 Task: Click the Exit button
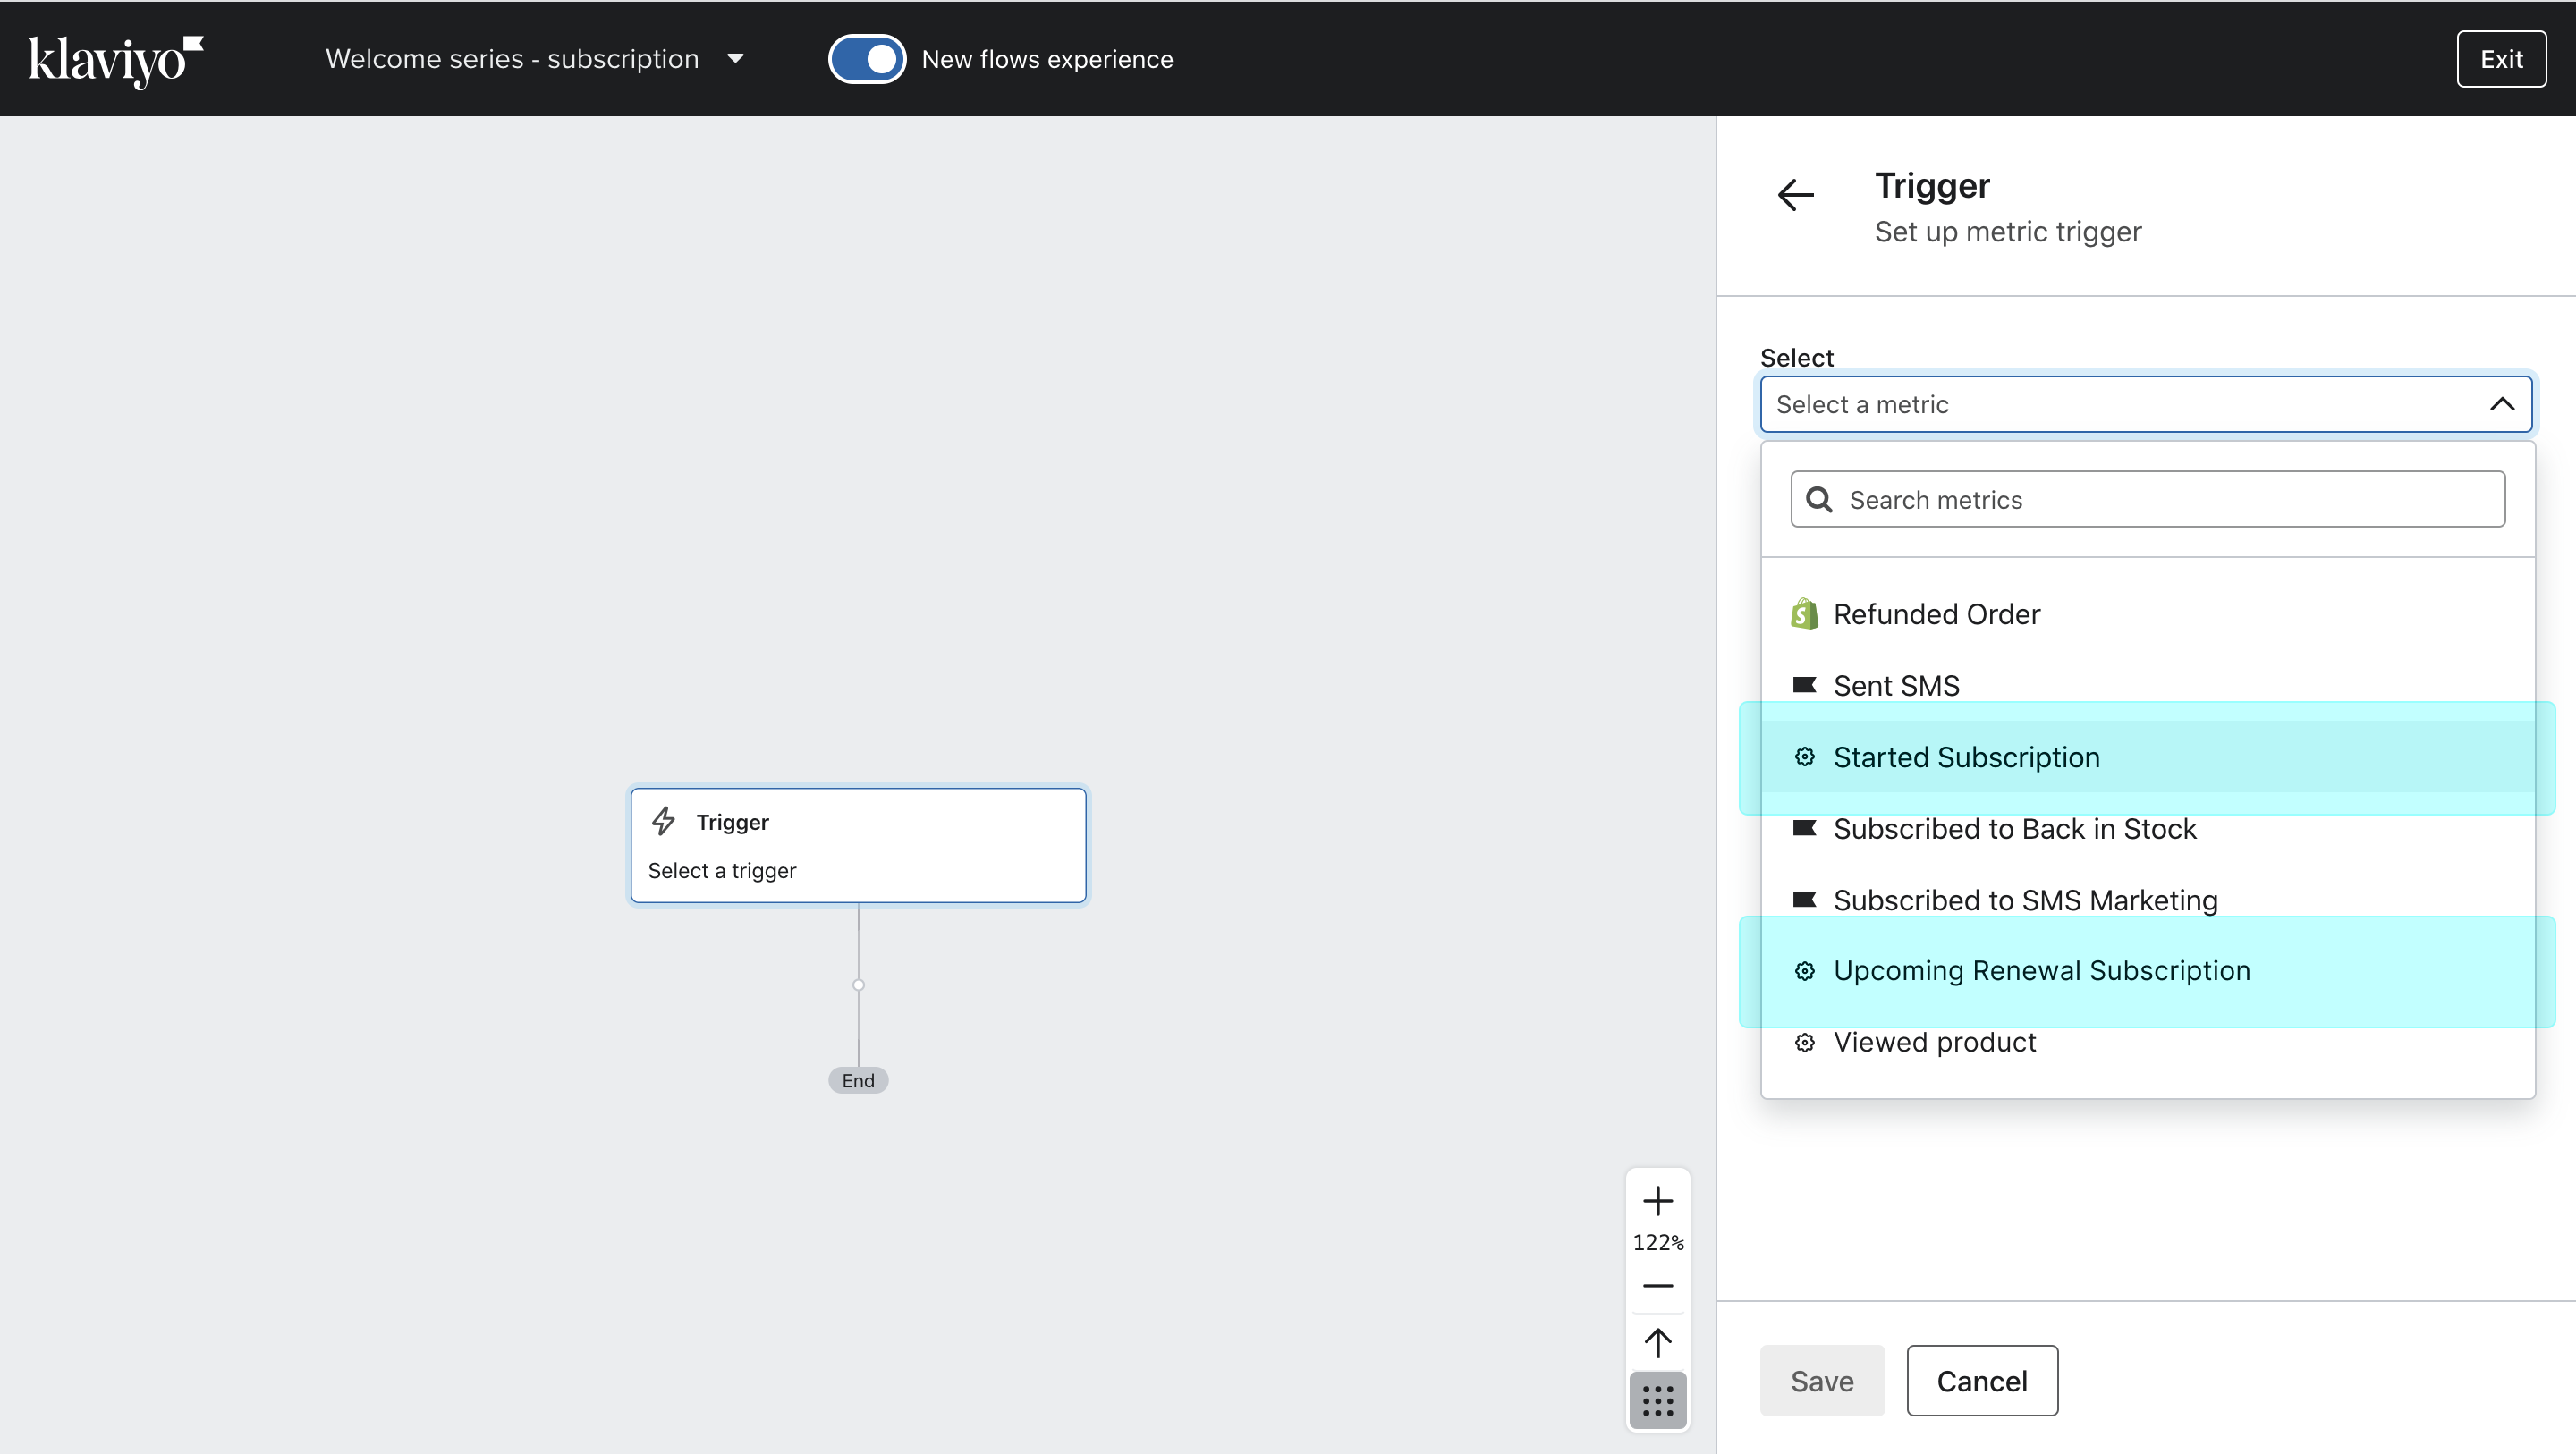pos(2501,59)
